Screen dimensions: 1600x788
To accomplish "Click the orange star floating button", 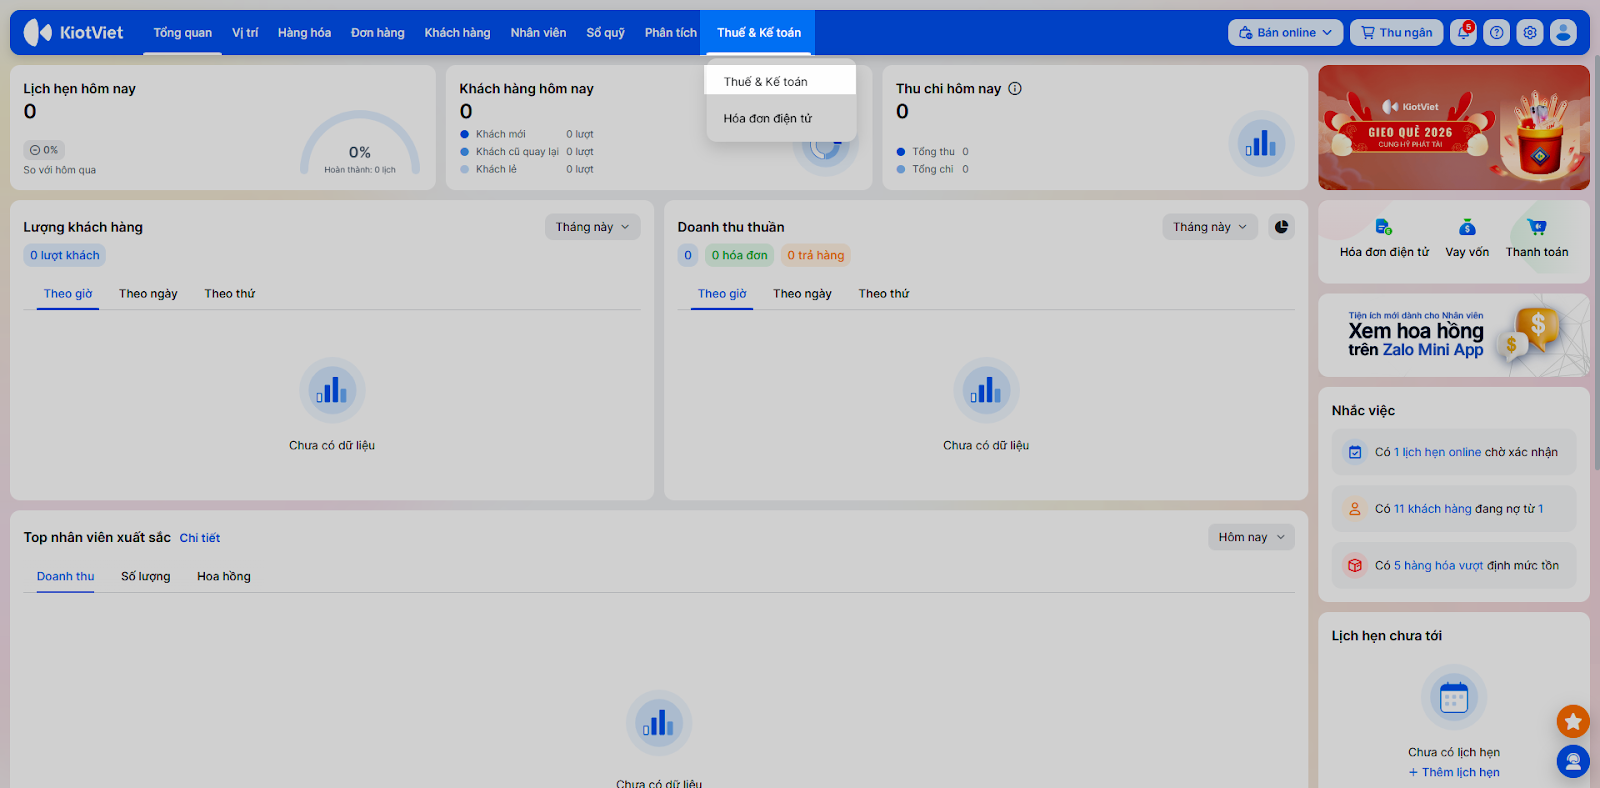I will tap(1573, 721).
